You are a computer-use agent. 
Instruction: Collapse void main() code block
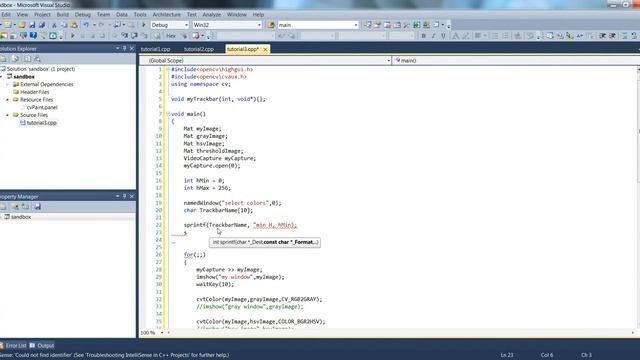168,114
